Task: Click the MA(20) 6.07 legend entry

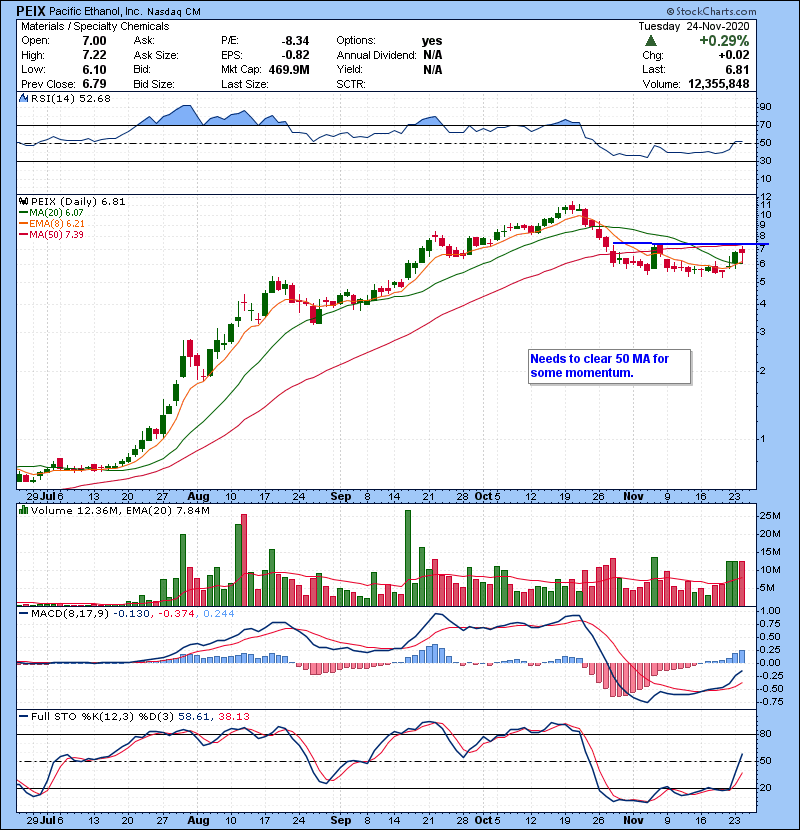Action: click(51, 213)
